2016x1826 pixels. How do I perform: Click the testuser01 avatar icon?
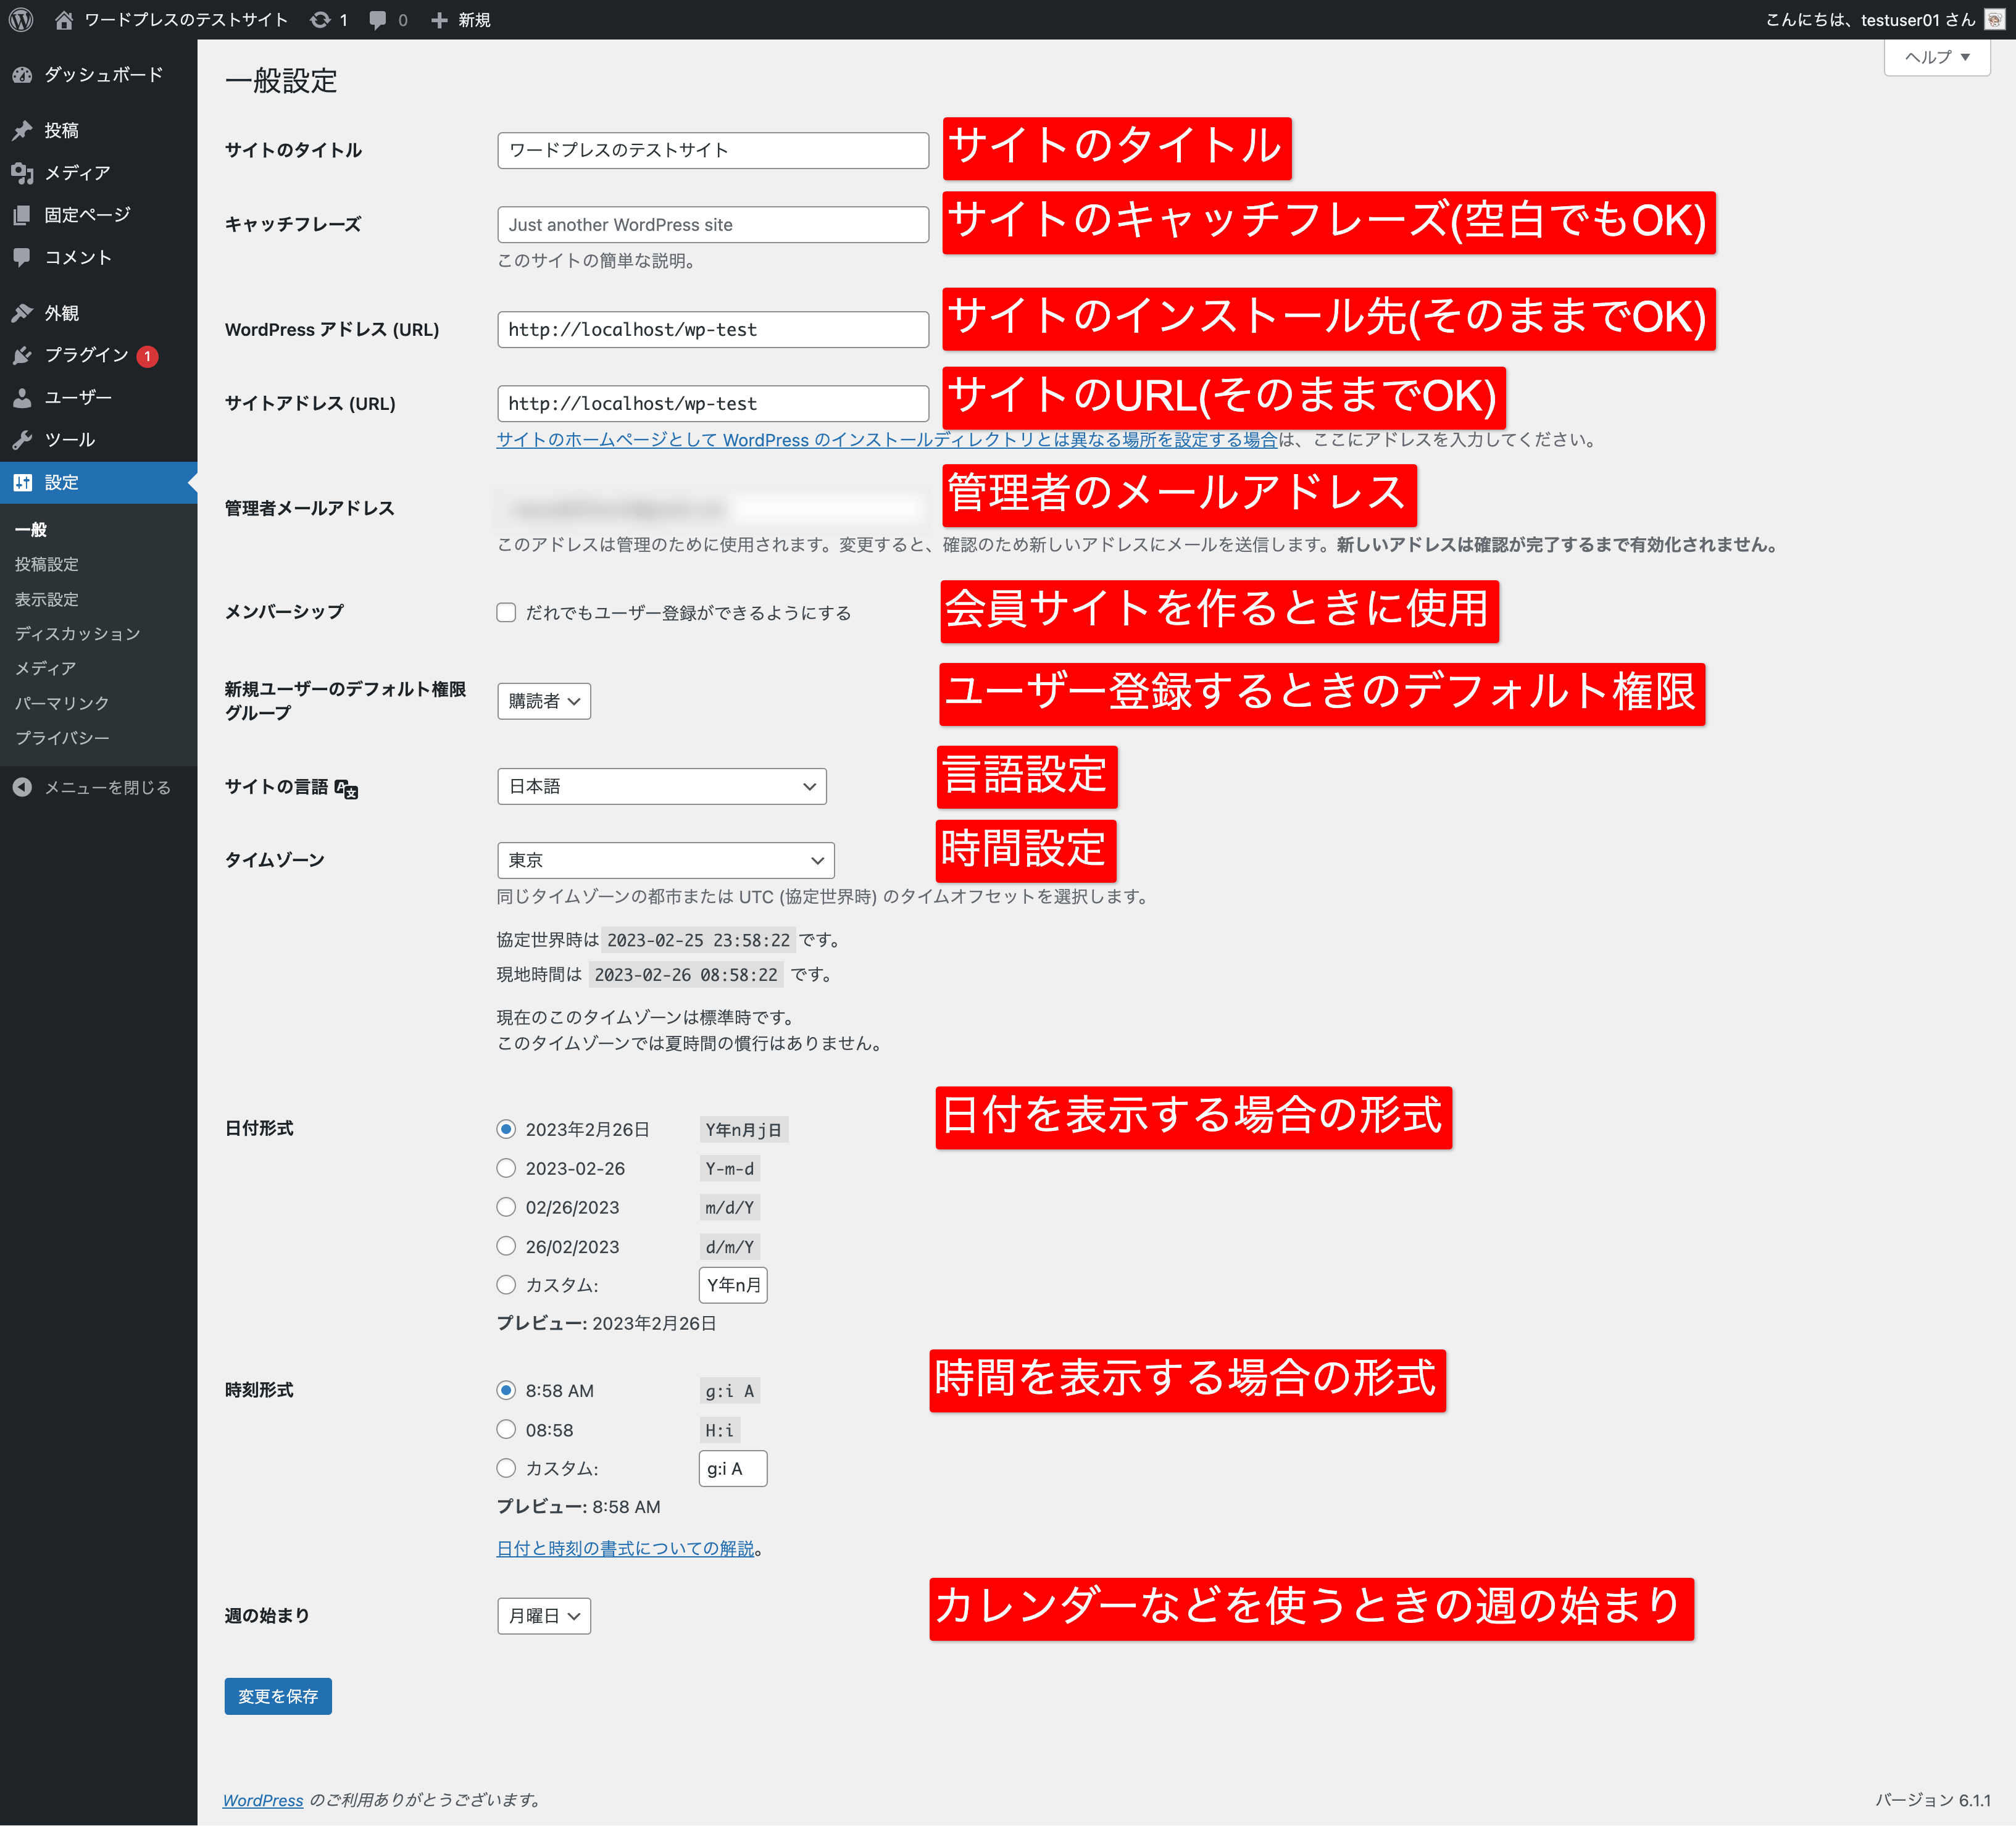click(1994, 19)
